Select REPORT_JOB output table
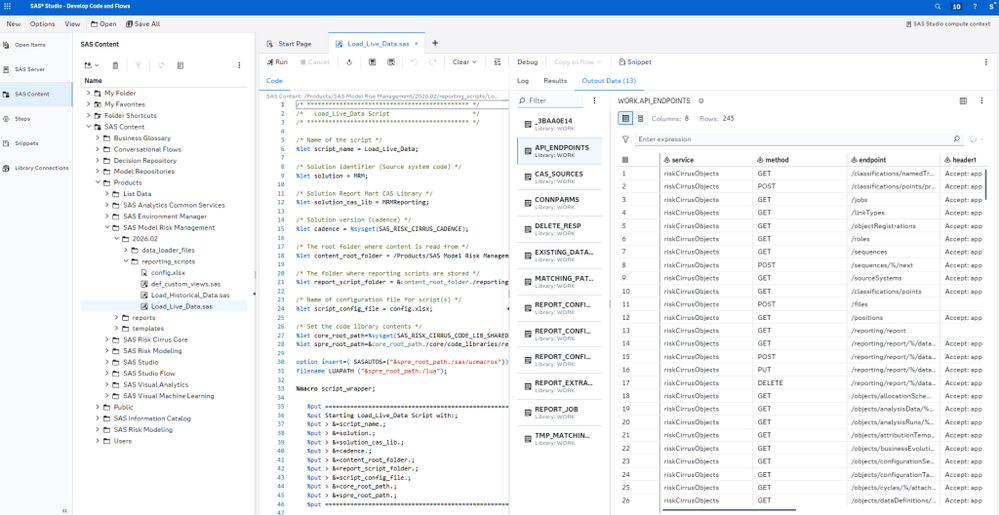Viewport: 999px width, 515px height. 559,412
